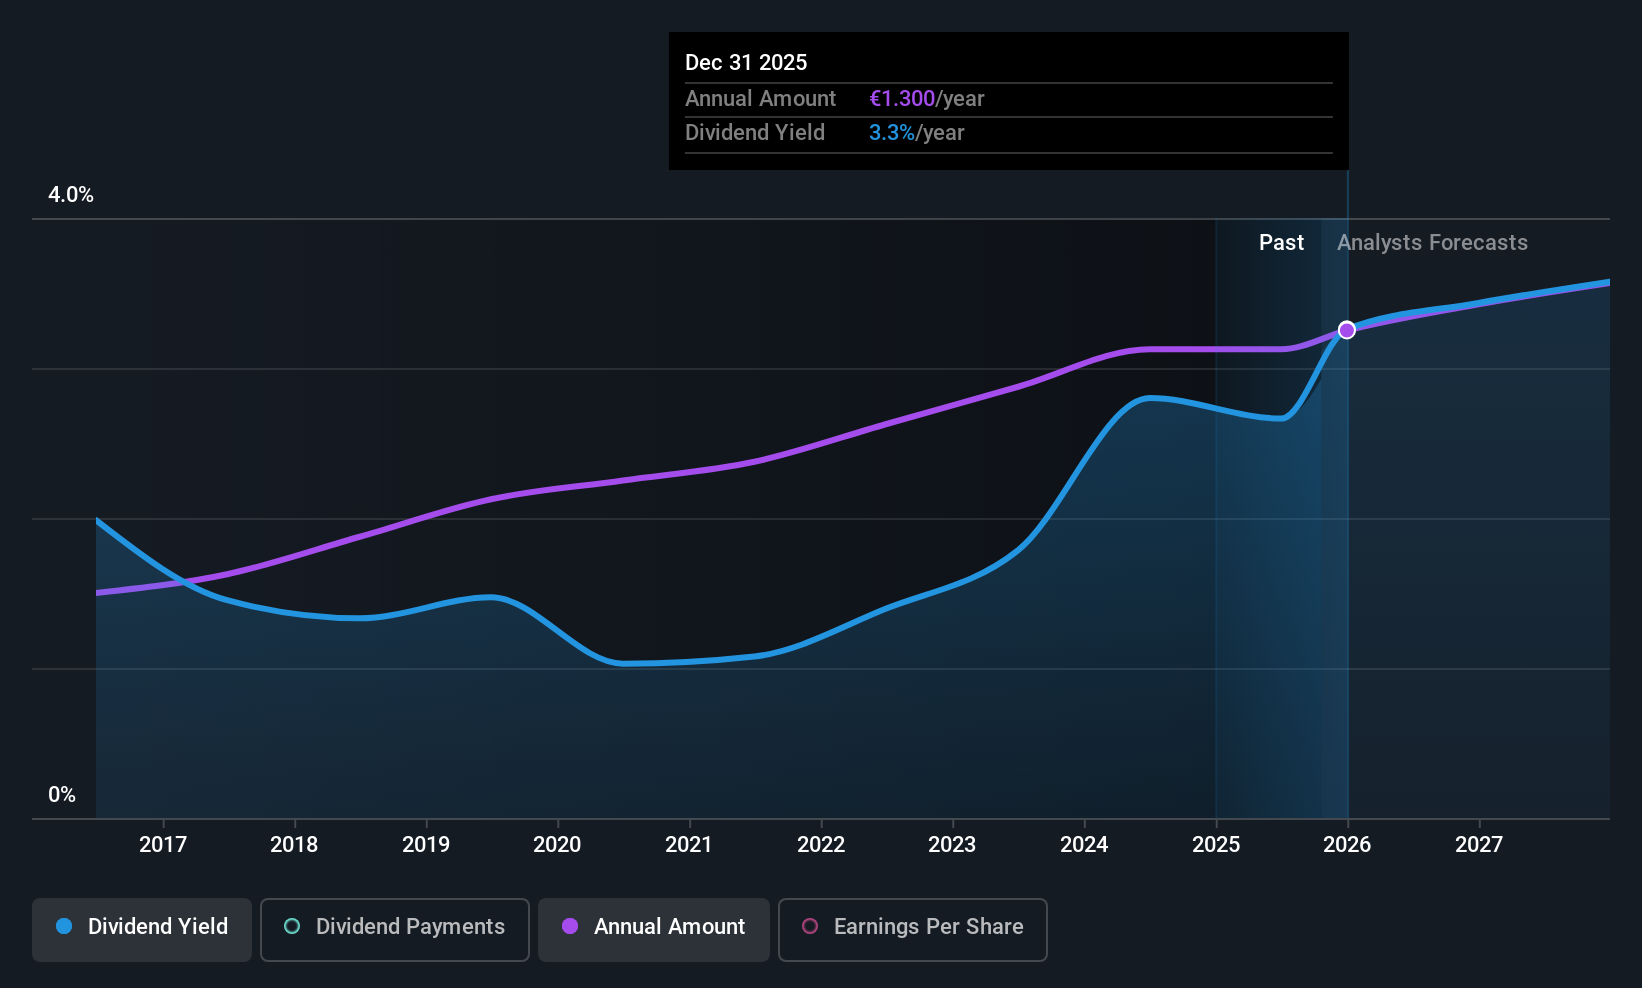
Task: Select the 2027 forecast year label
Action: (1479, 845)
